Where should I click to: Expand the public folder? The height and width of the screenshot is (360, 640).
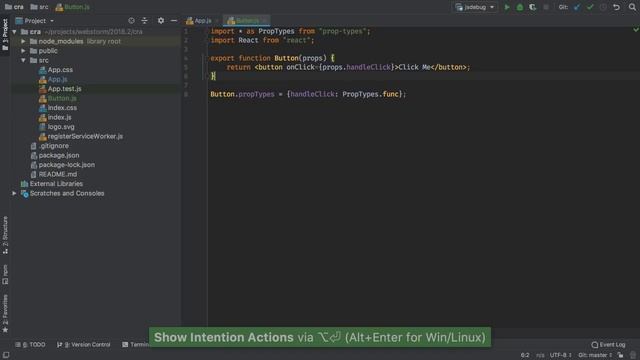click(23, 51)
